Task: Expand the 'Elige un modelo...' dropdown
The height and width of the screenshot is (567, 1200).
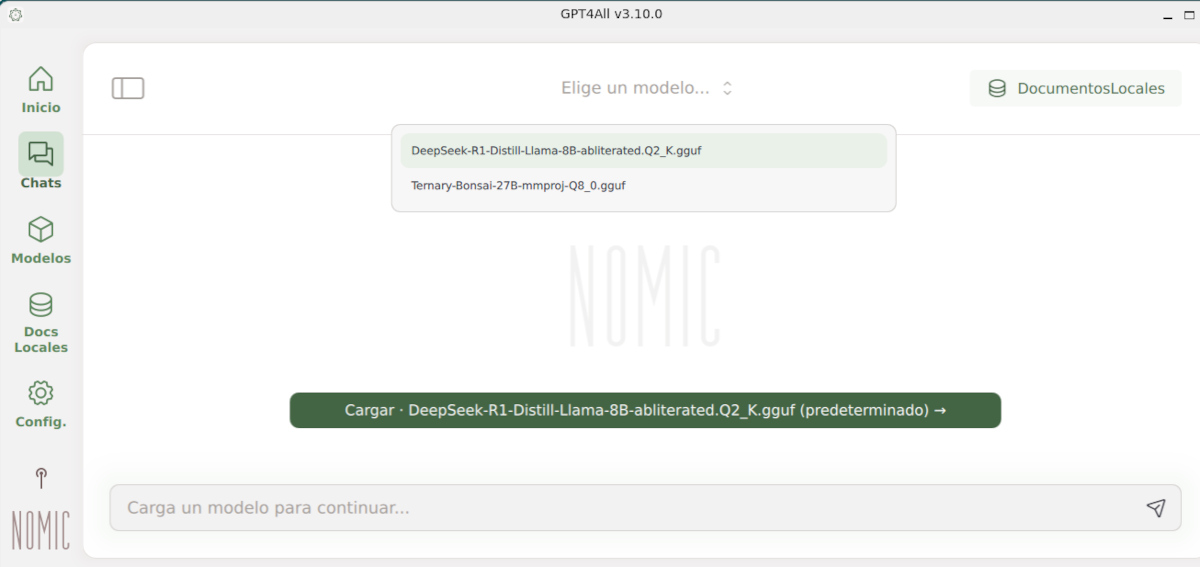Action: tap(647, 88)
